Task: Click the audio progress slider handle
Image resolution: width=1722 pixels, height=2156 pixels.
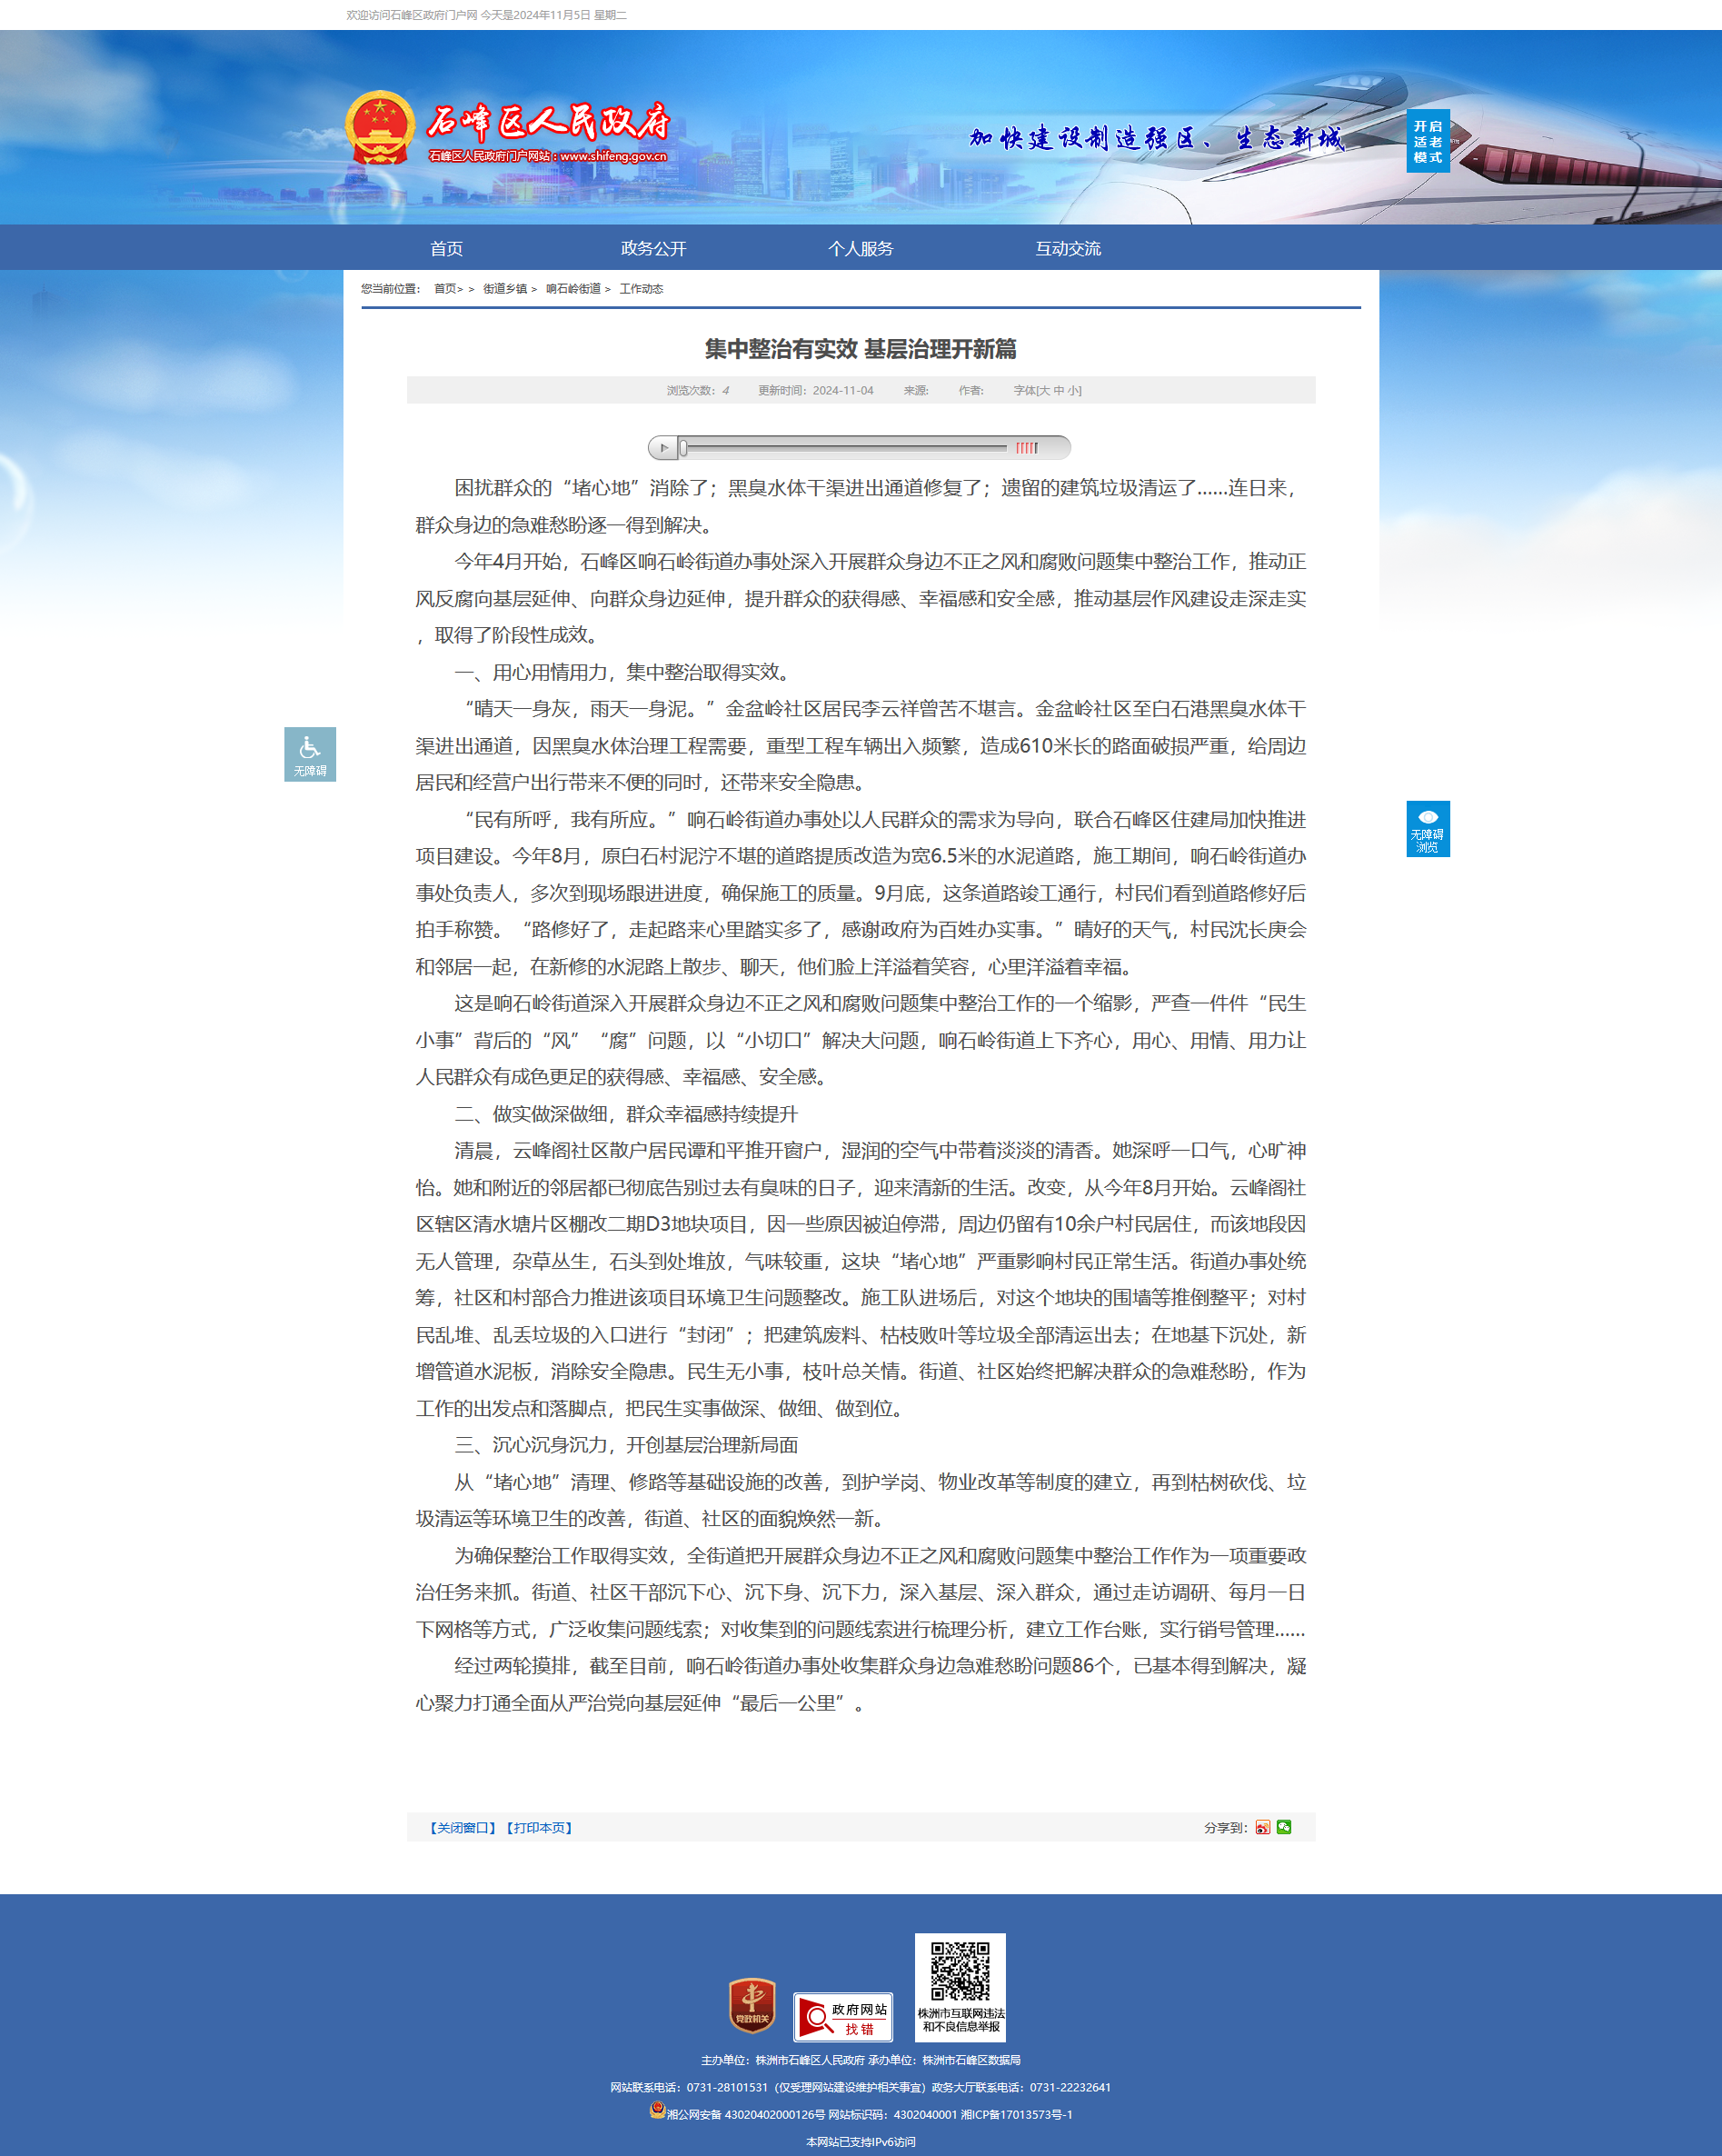Action: tap(683, 448)
